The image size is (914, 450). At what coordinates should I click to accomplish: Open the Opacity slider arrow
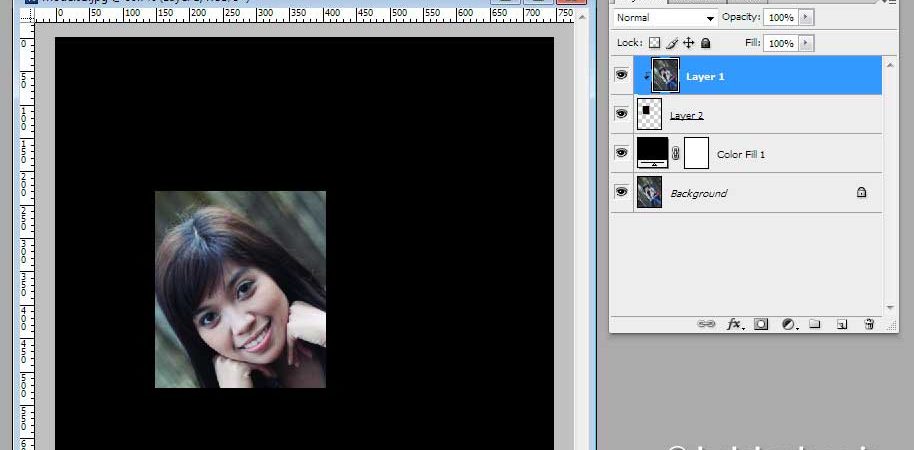pyautogui.click(x=806, y=17)
